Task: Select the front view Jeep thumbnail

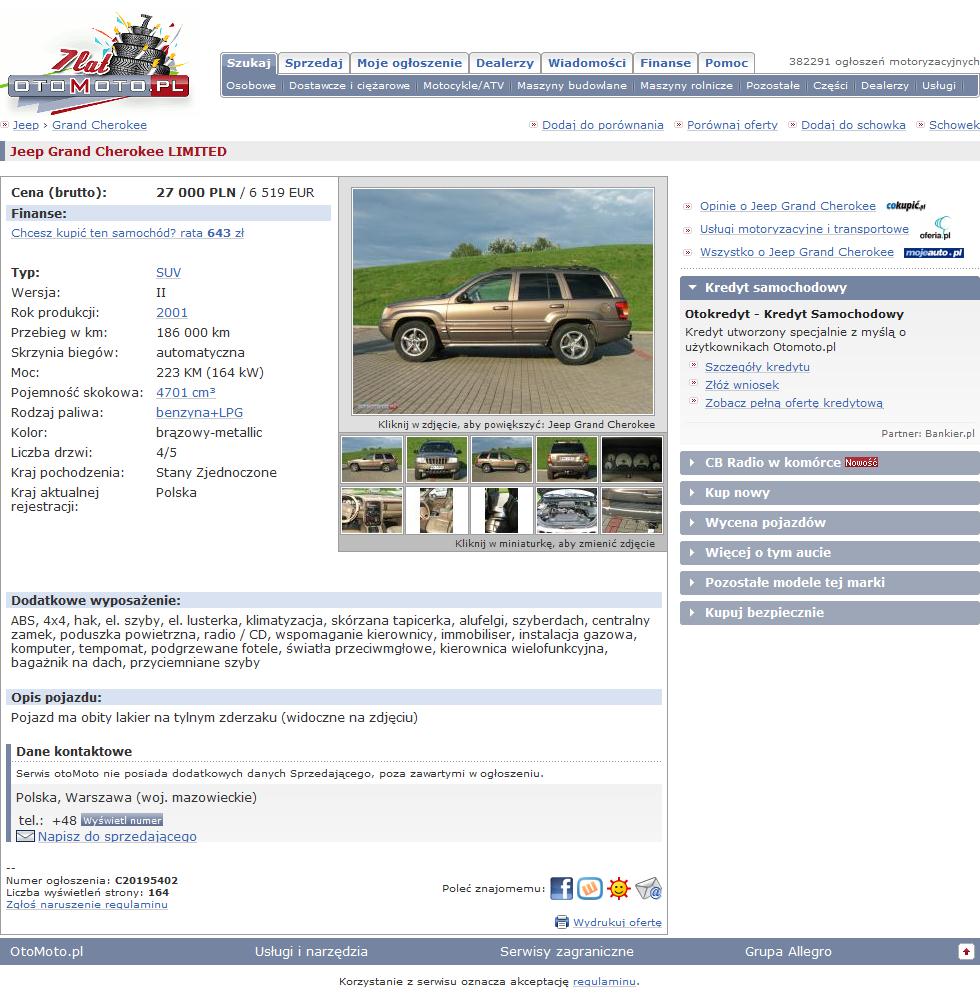Action: pyautogui.click(x=437, y=459)
